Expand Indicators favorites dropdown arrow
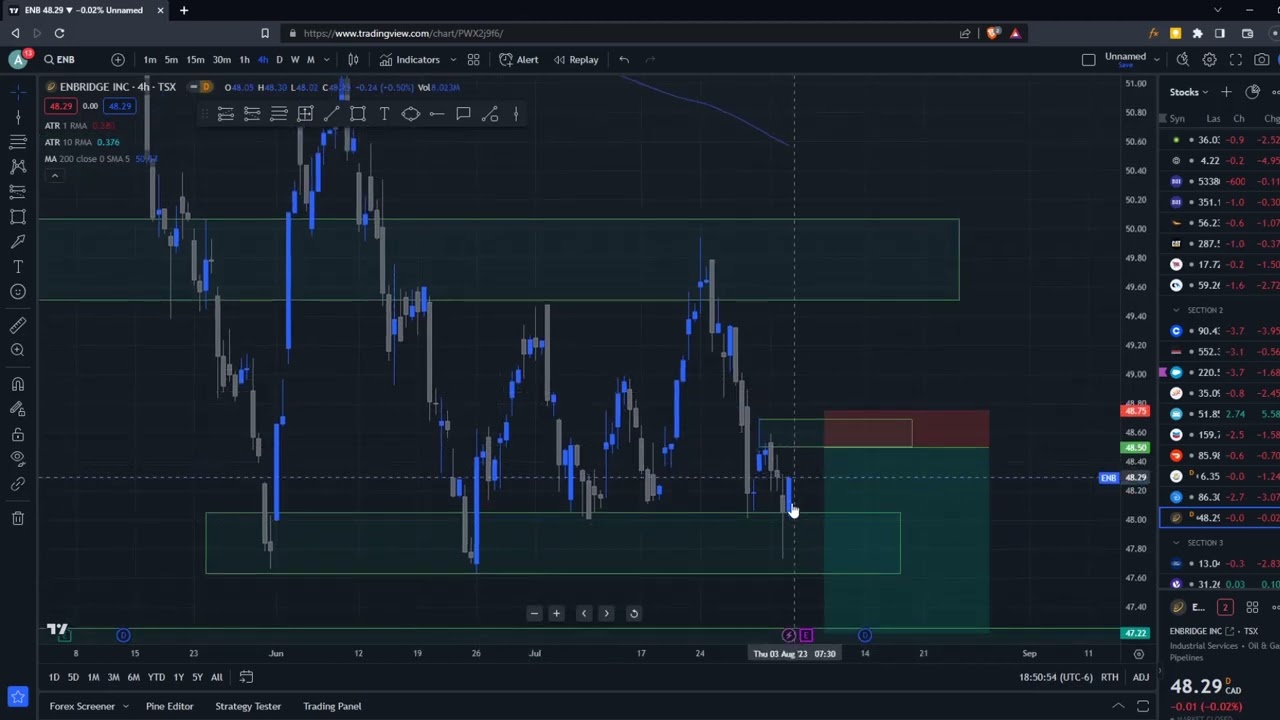 (x=453, y=59)
